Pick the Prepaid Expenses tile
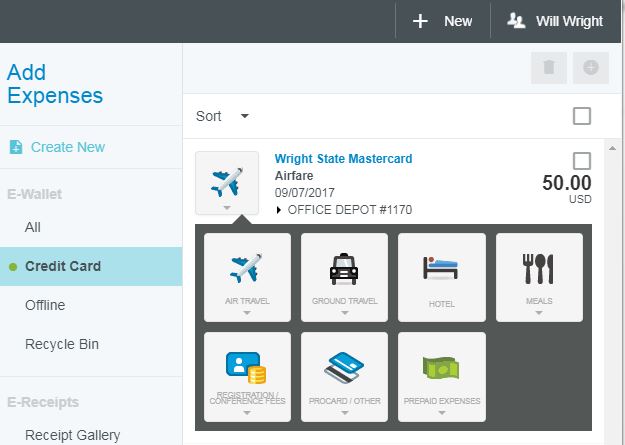The image size is (625, 445). tap(441, 374)
